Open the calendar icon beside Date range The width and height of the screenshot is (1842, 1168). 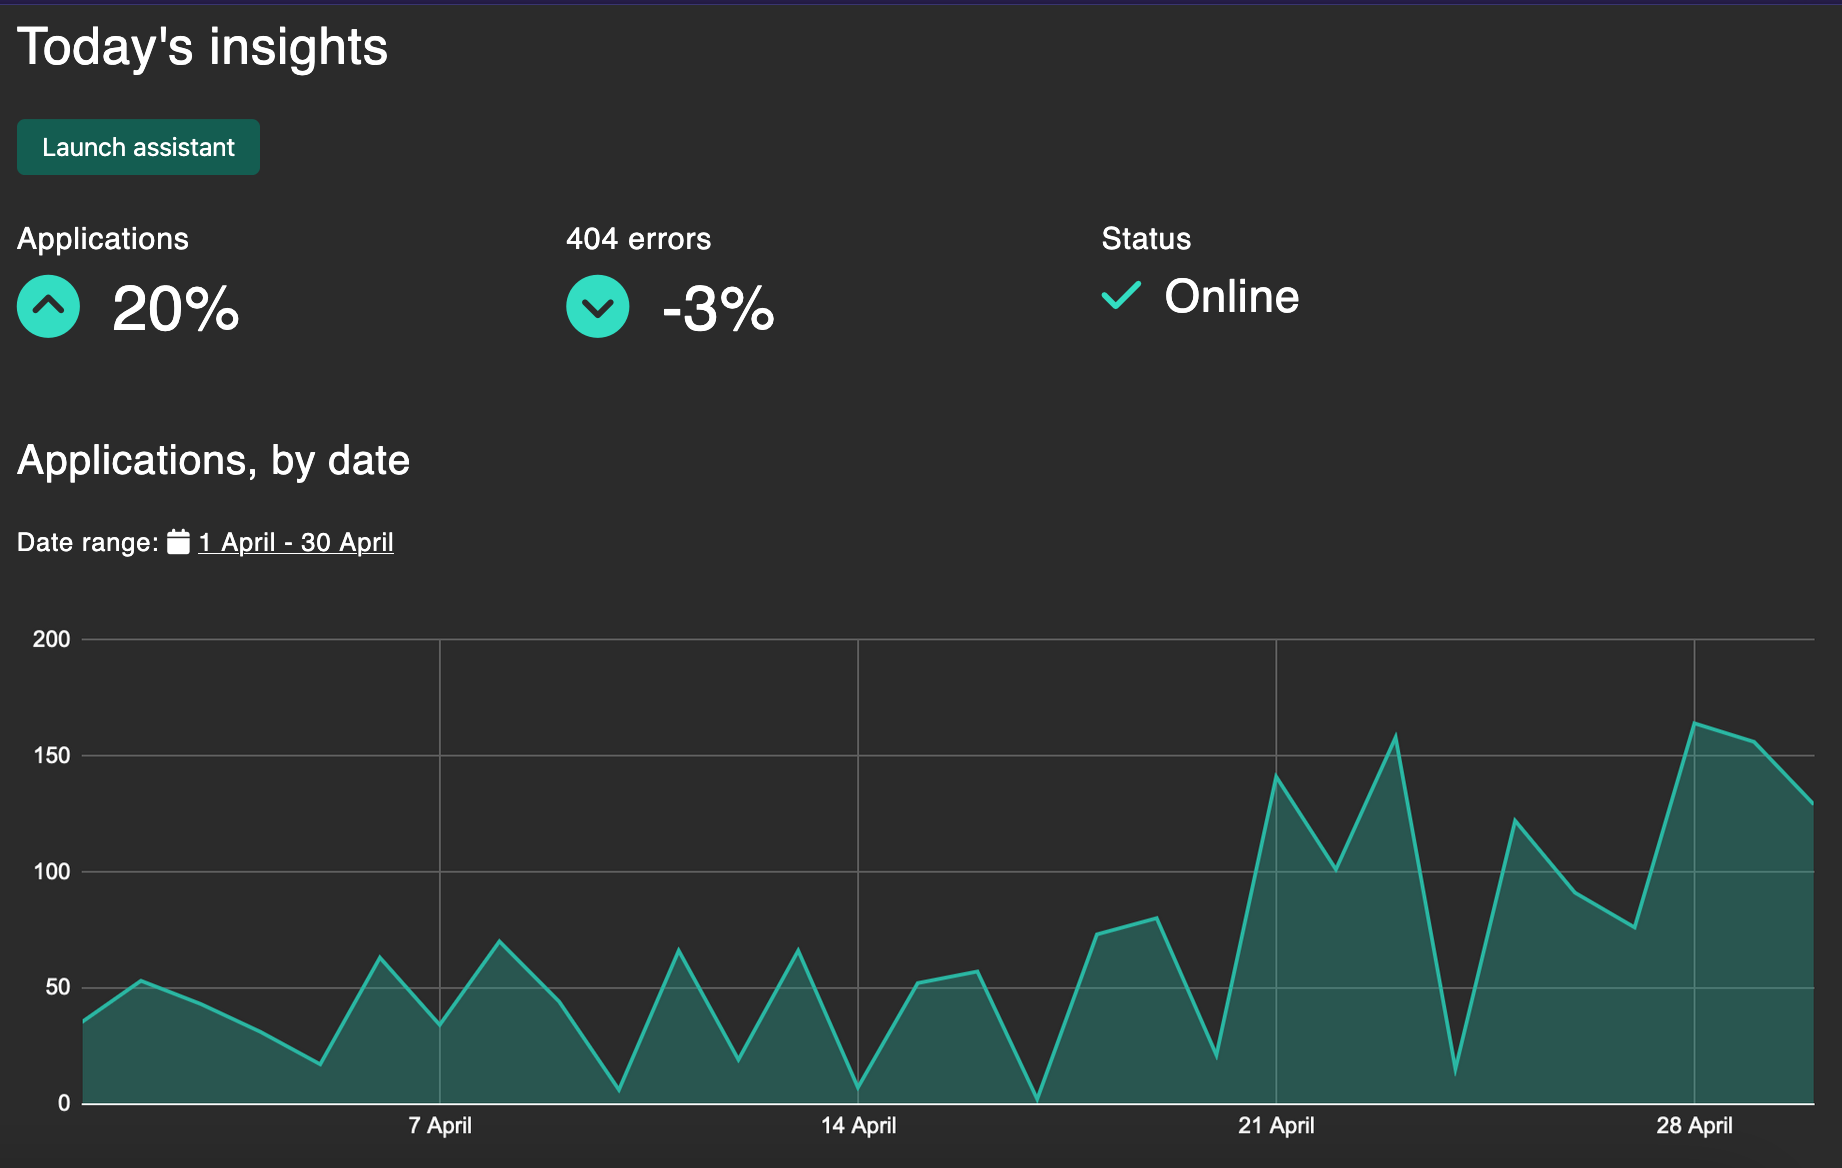(x=178, y=541)
